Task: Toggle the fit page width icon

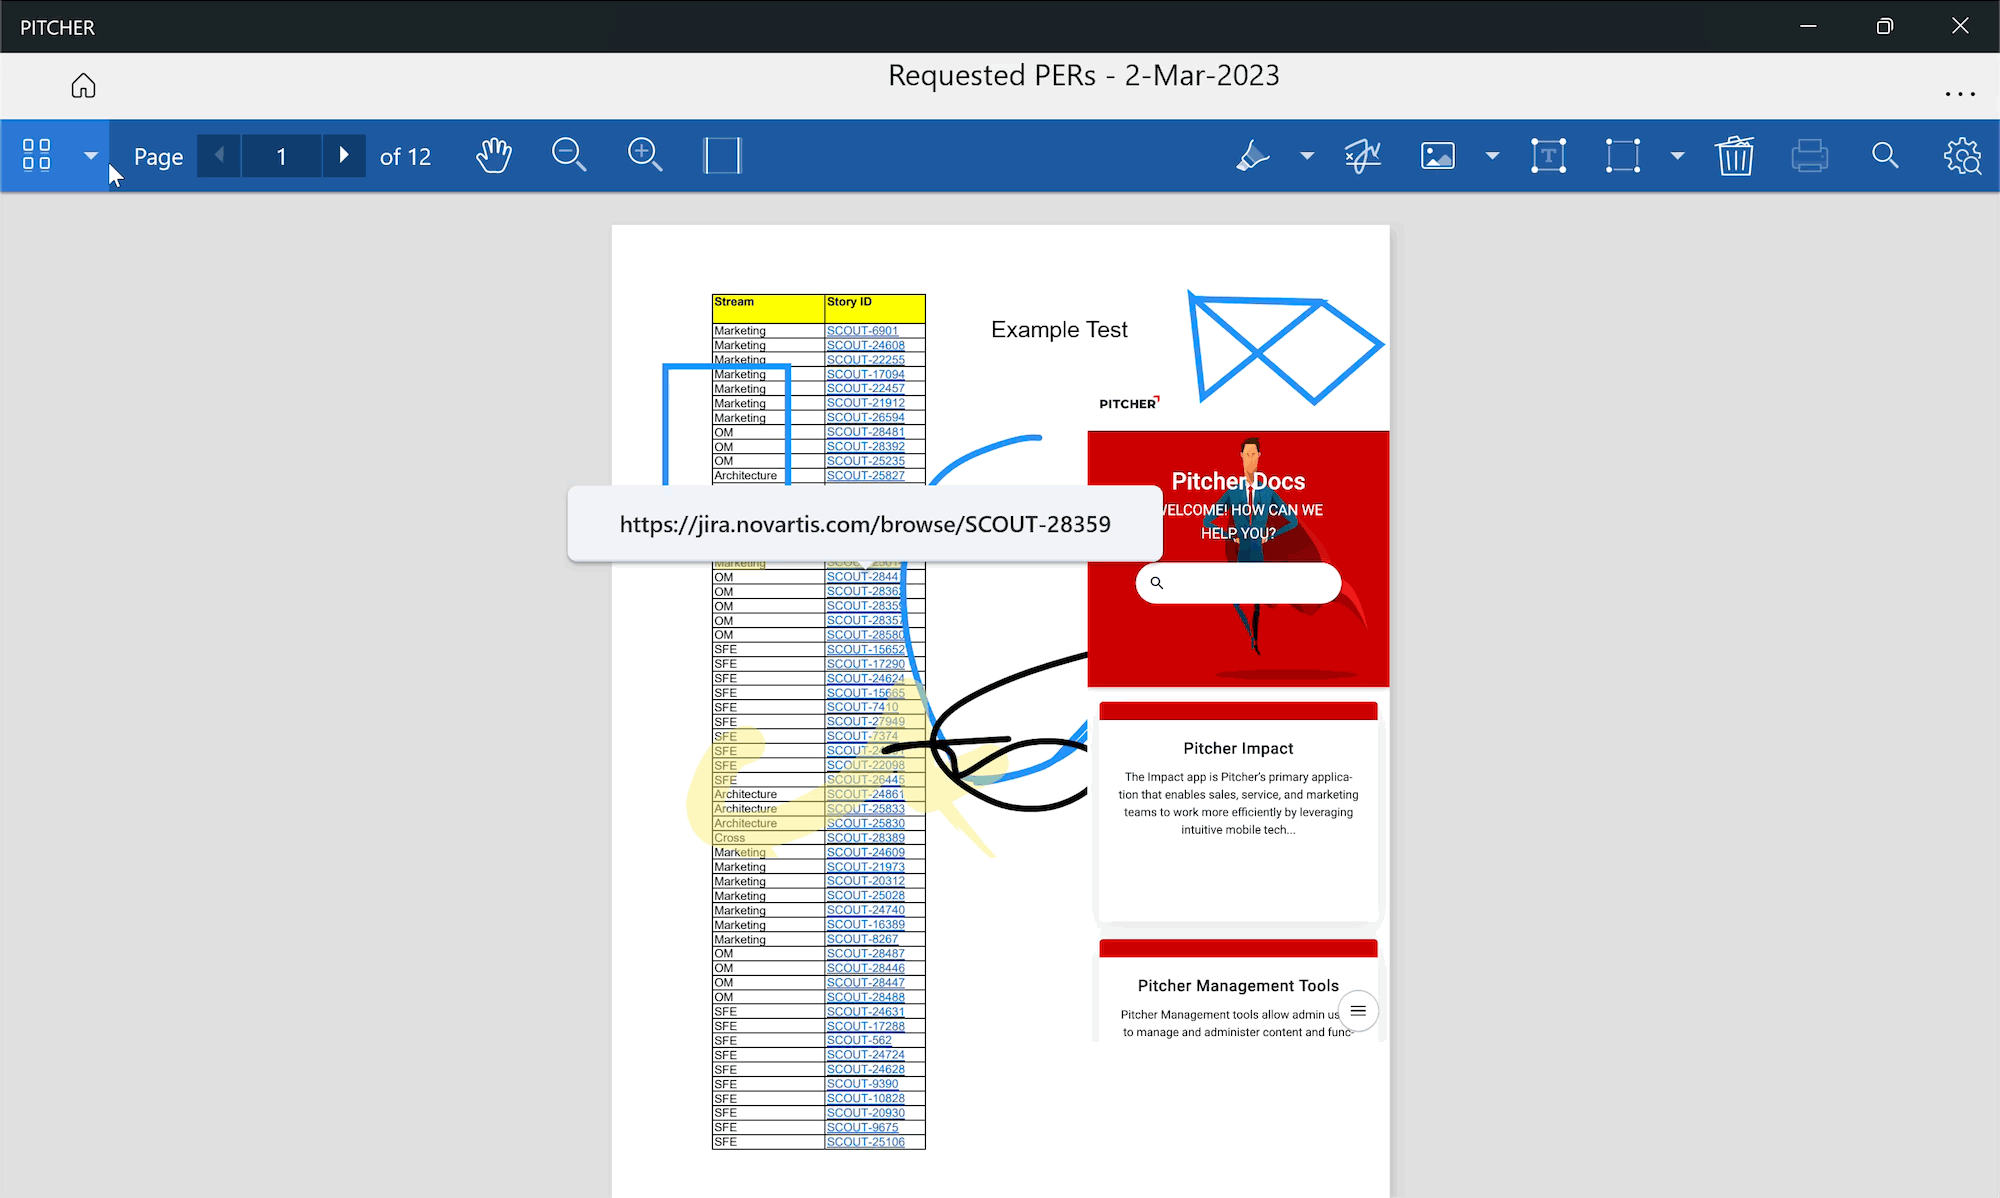Action: [x=722, y=155]
